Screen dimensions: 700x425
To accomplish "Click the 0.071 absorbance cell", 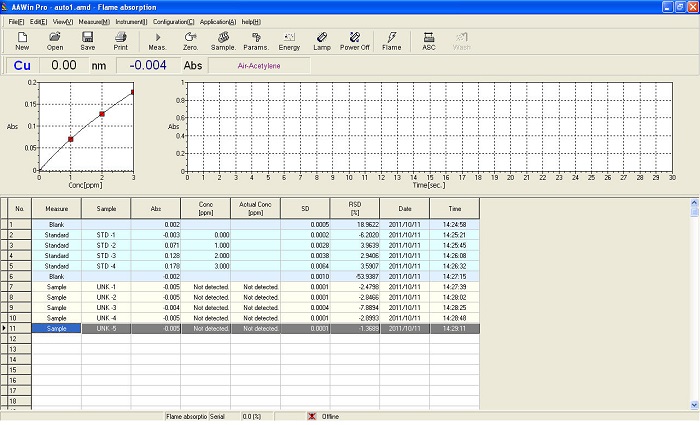I will point(156,245).
